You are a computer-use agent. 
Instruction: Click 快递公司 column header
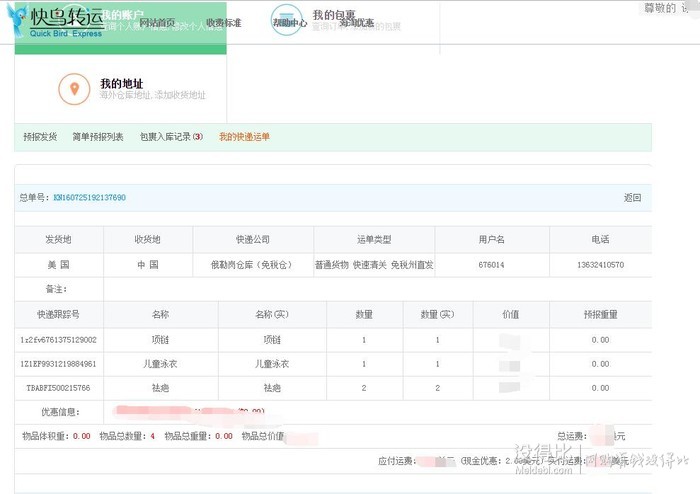click(x=253, y=240)
